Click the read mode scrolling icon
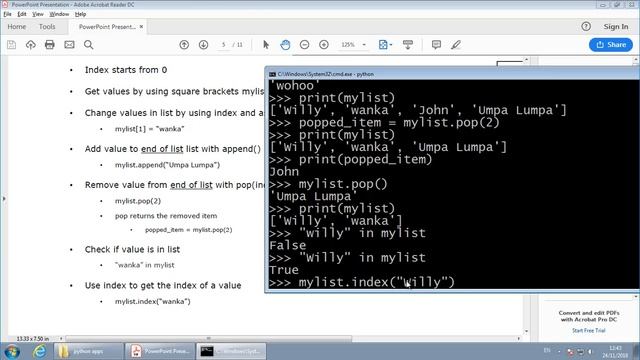Image resolution: width=640 pixels, height=360 pixels. pos(408,44)
